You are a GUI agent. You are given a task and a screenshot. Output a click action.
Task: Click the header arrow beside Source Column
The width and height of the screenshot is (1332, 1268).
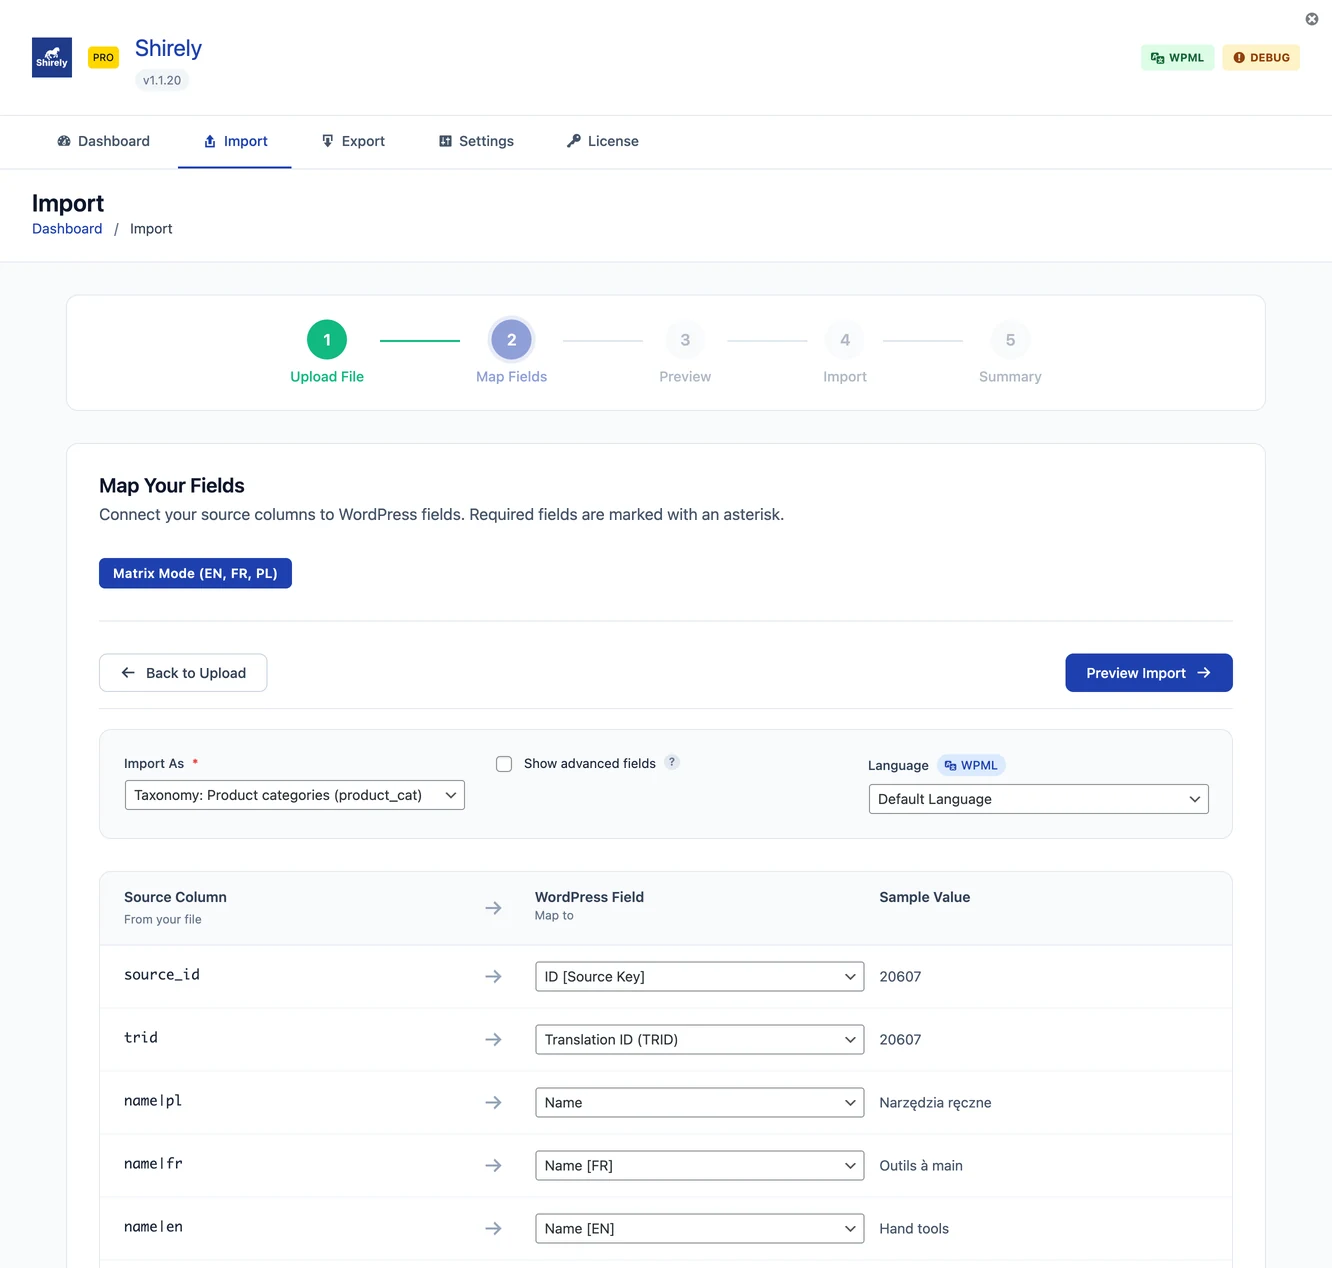pos(493,908)
